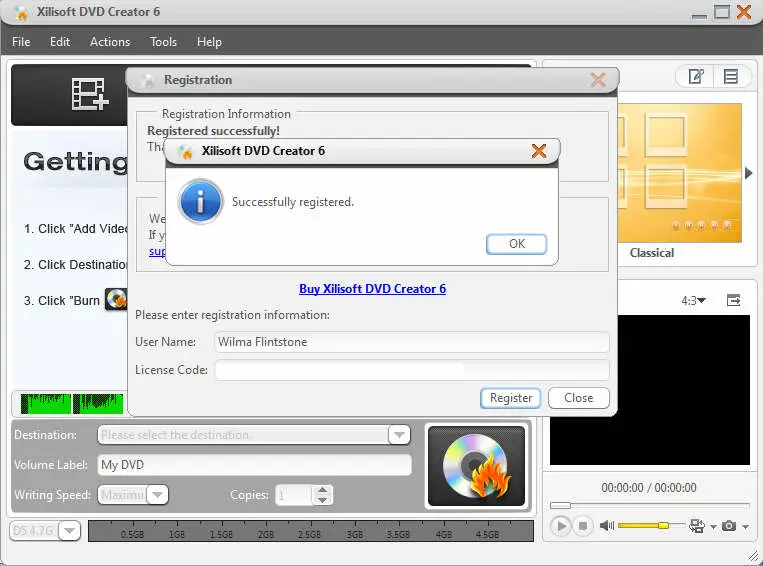Click the Xilisoft app icon in title bar
763x566 pixels.
pos(20,13)
